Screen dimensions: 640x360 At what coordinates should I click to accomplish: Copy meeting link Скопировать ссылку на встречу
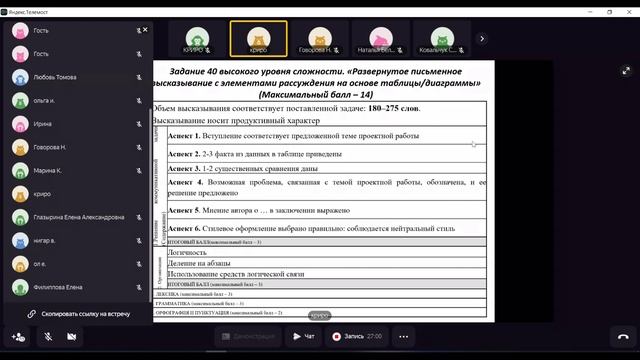point(79,314)
